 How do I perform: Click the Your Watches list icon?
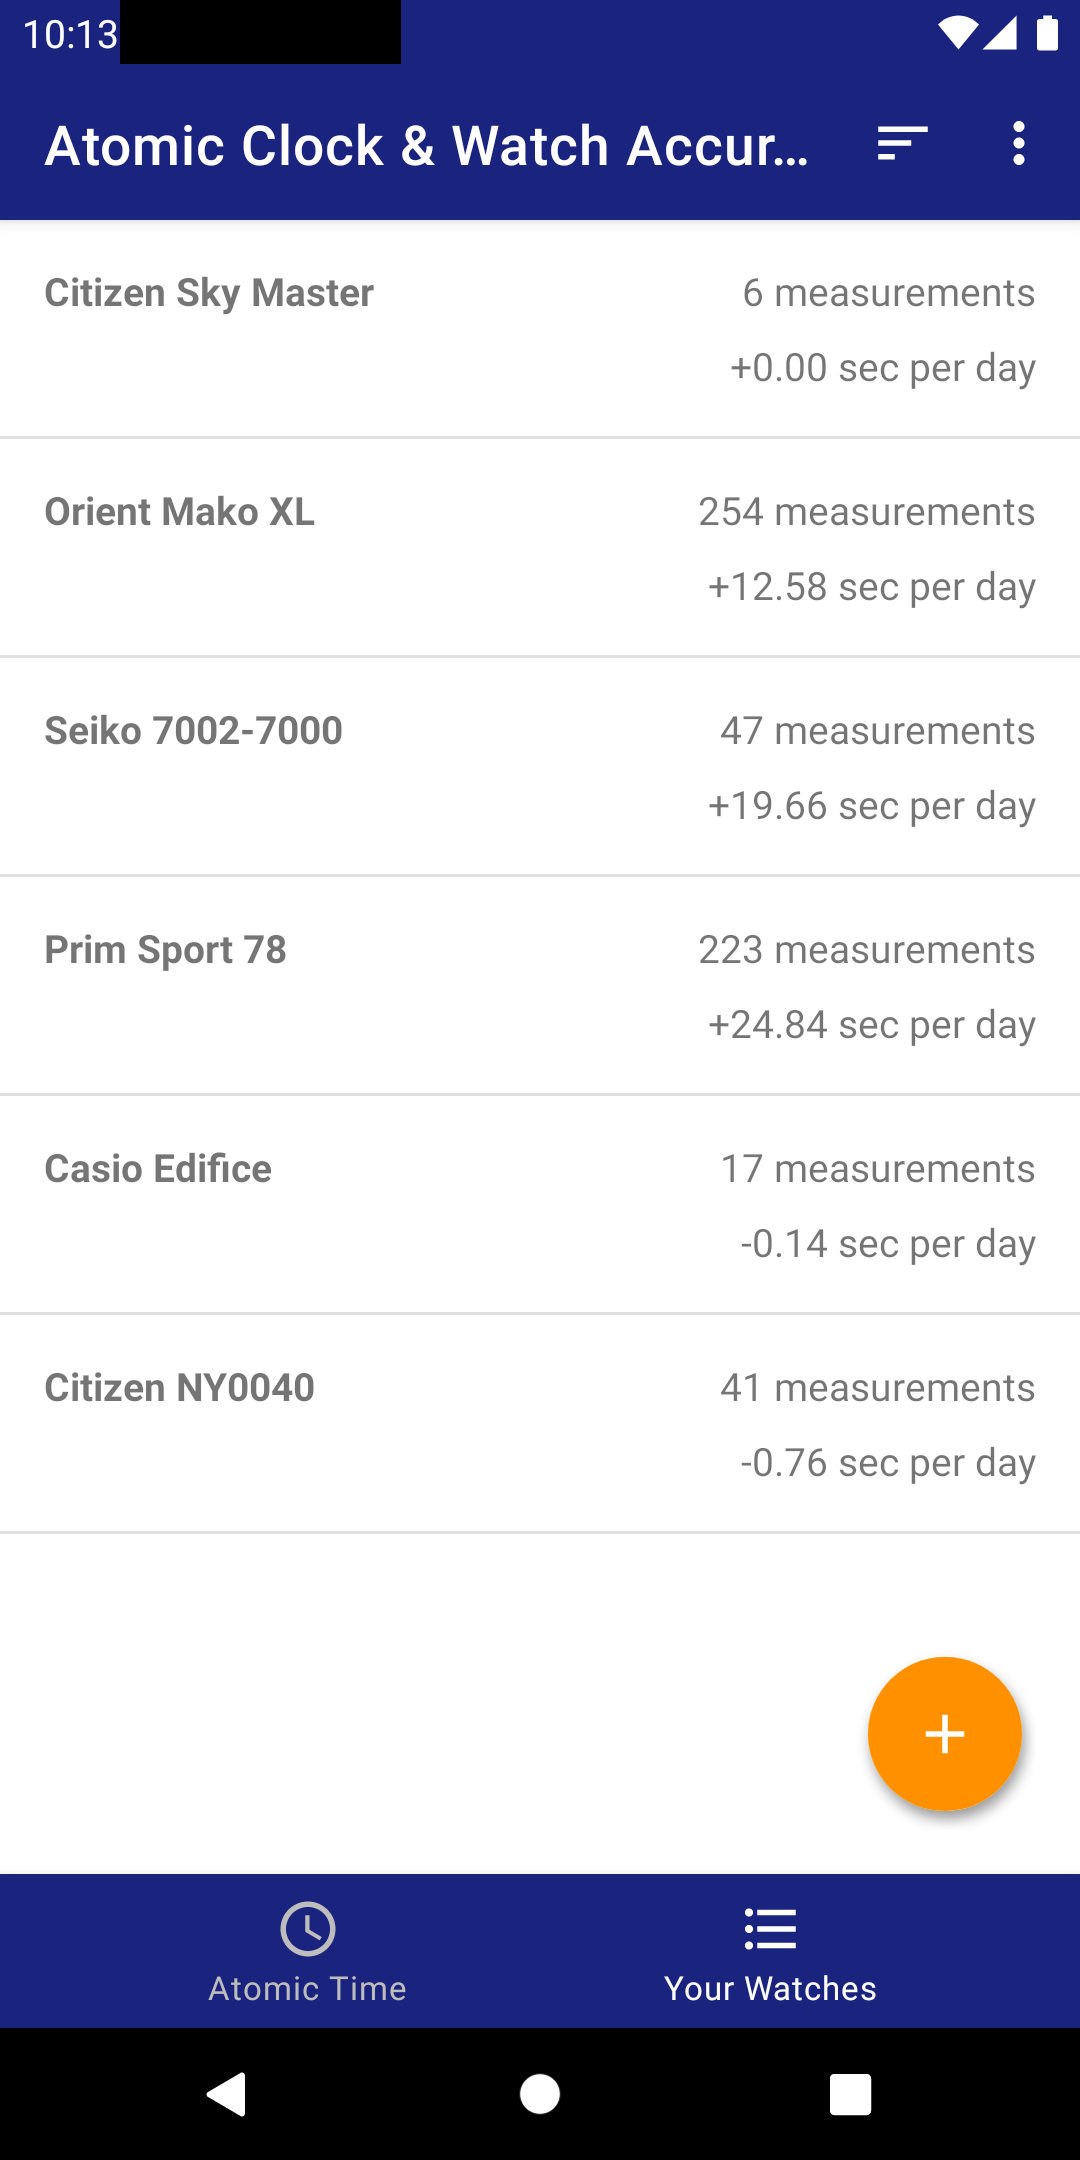click(770, 1928)
